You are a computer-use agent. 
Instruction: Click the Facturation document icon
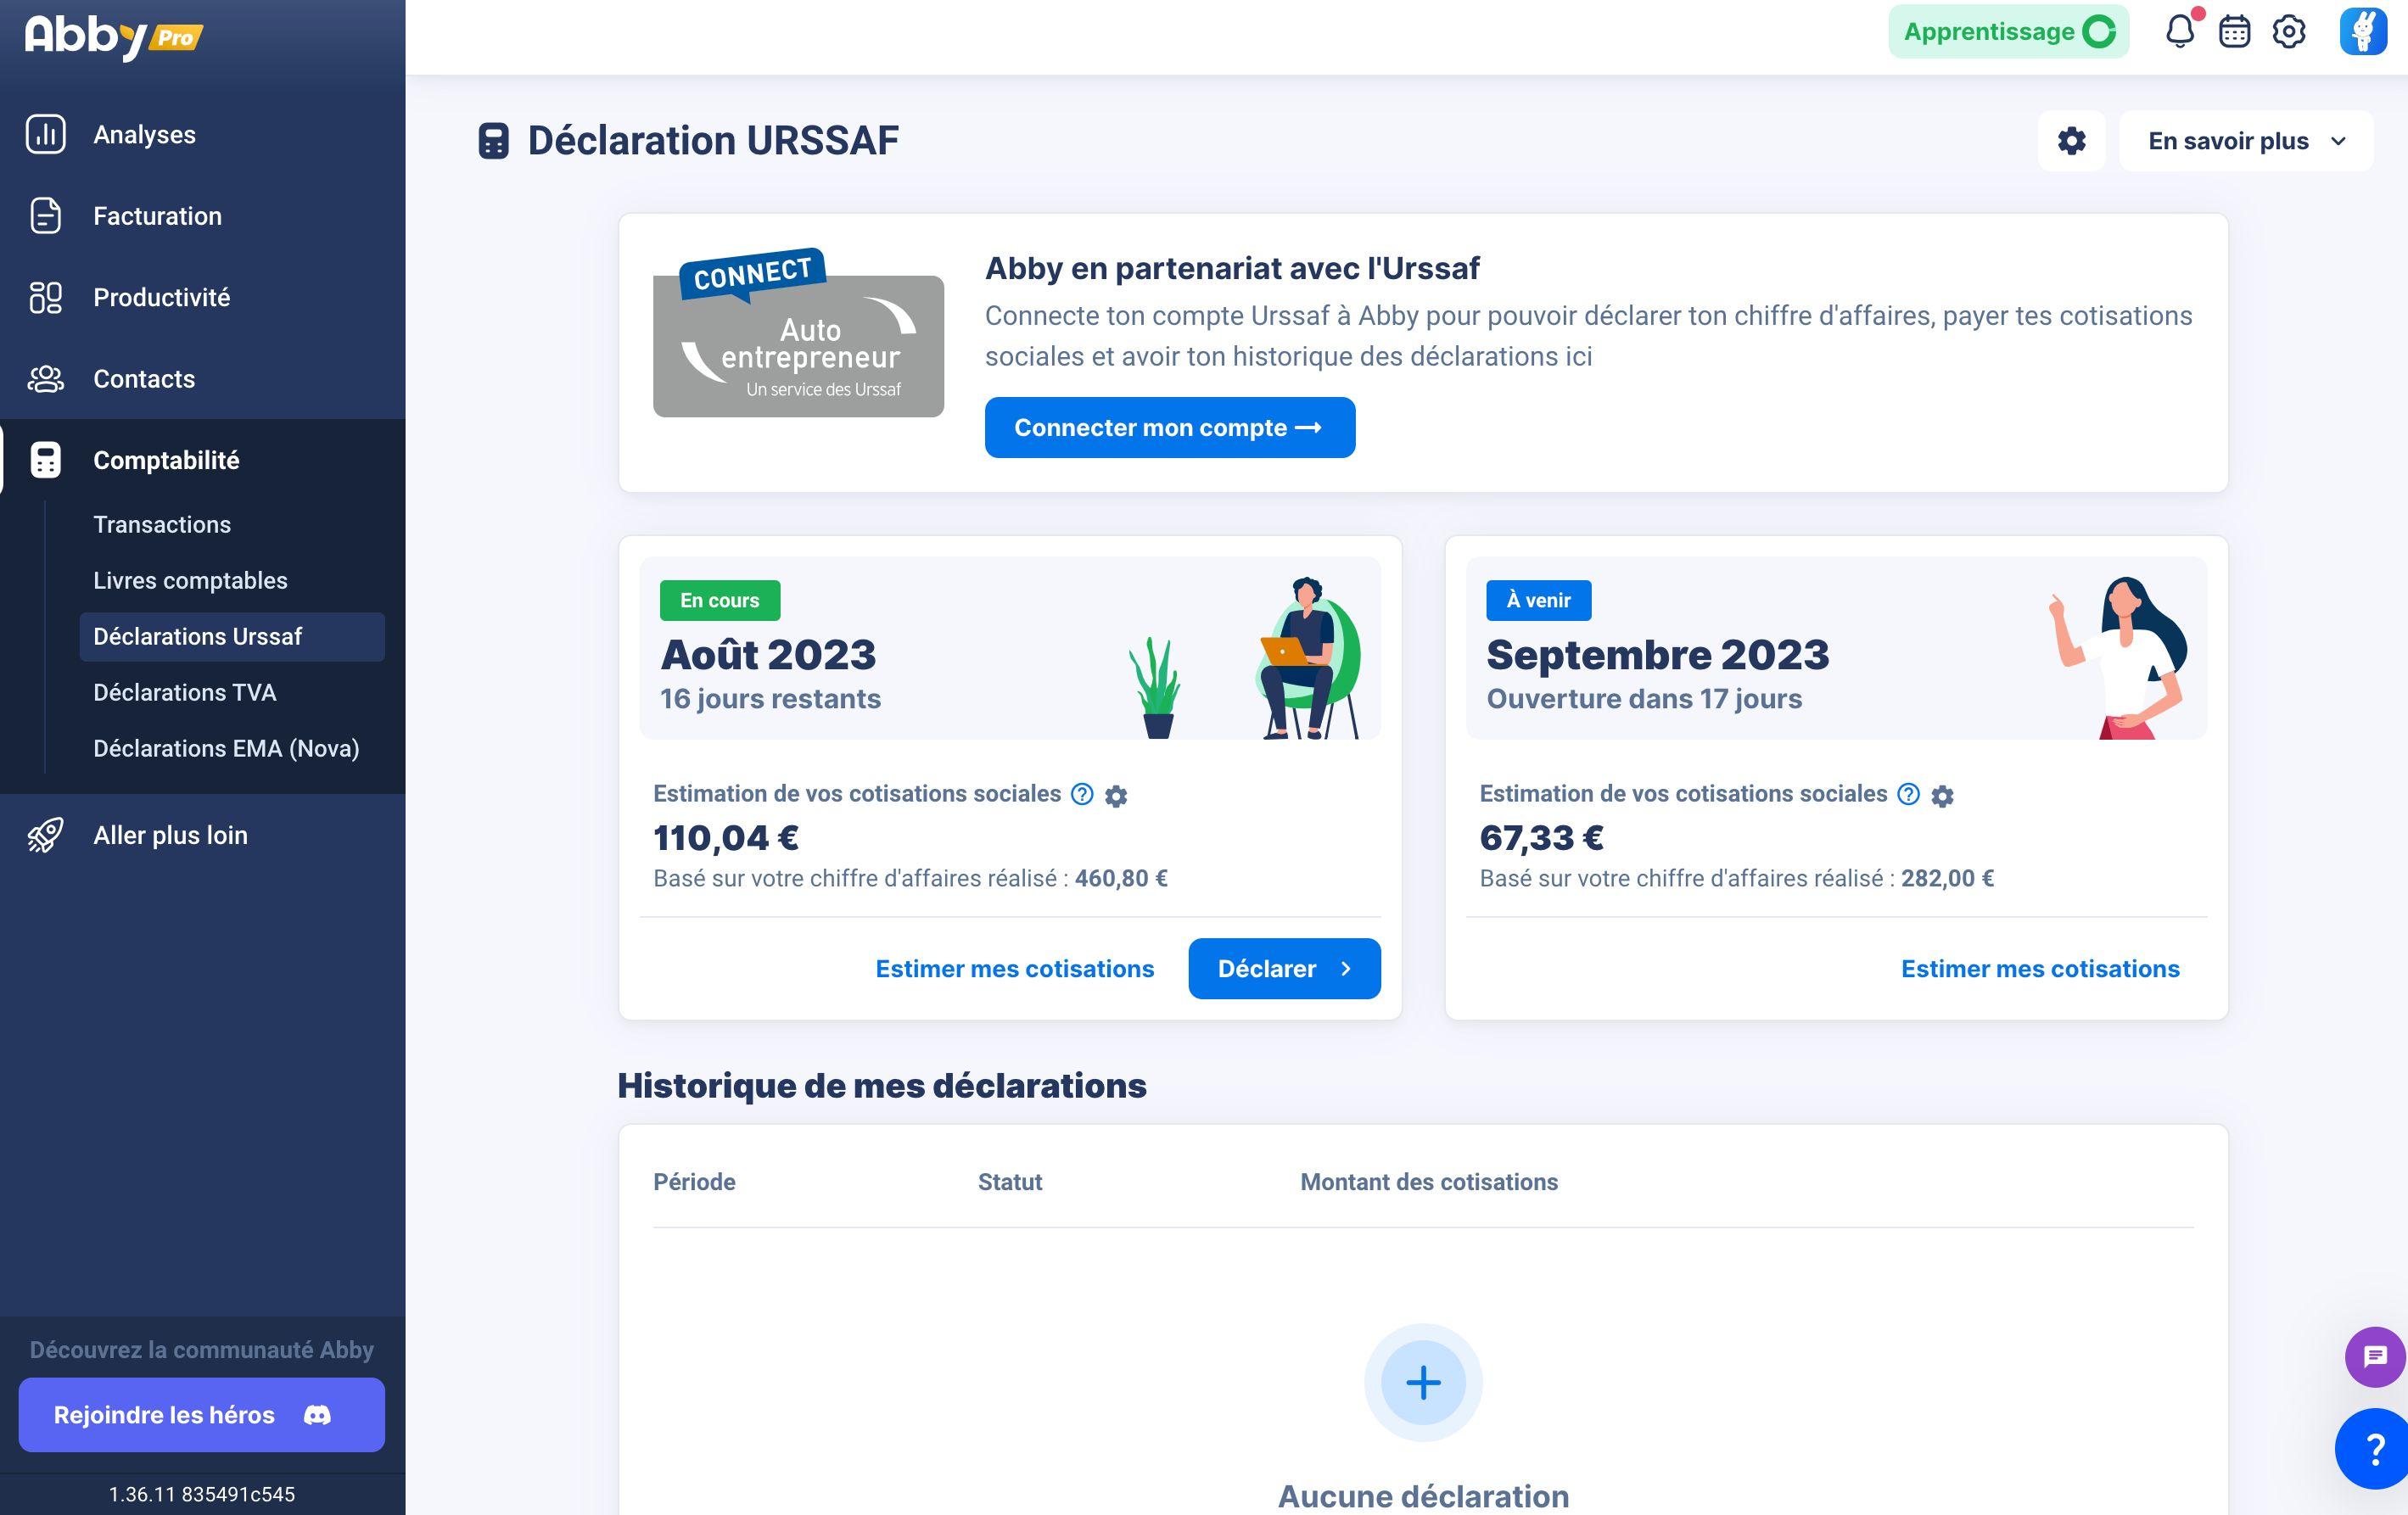pos(46,216)
